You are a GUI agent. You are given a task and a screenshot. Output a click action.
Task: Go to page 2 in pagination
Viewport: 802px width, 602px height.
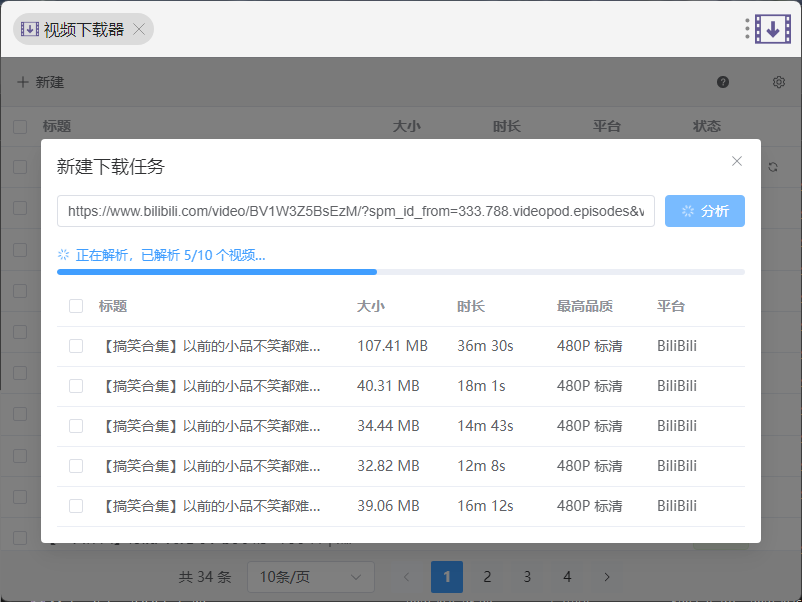tap(487, 577)
